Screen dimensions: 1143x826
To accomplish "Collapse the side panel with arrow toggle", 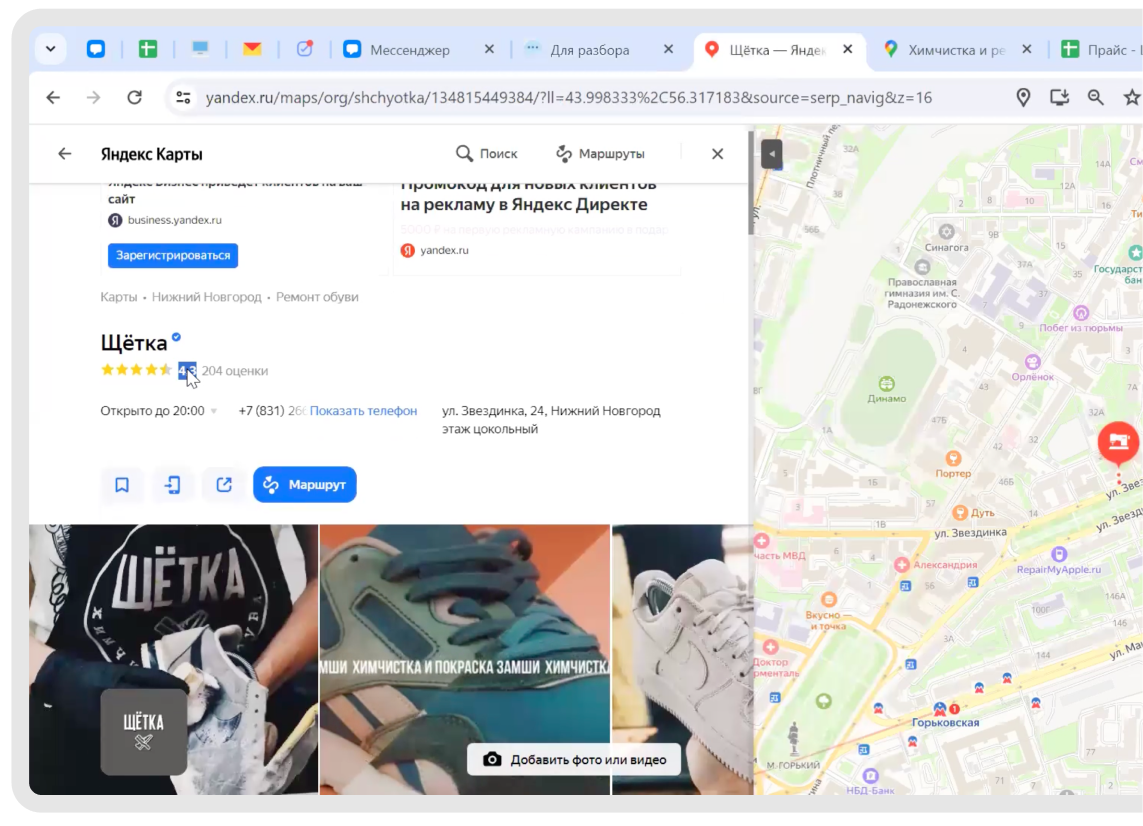I will click(772, 154).
